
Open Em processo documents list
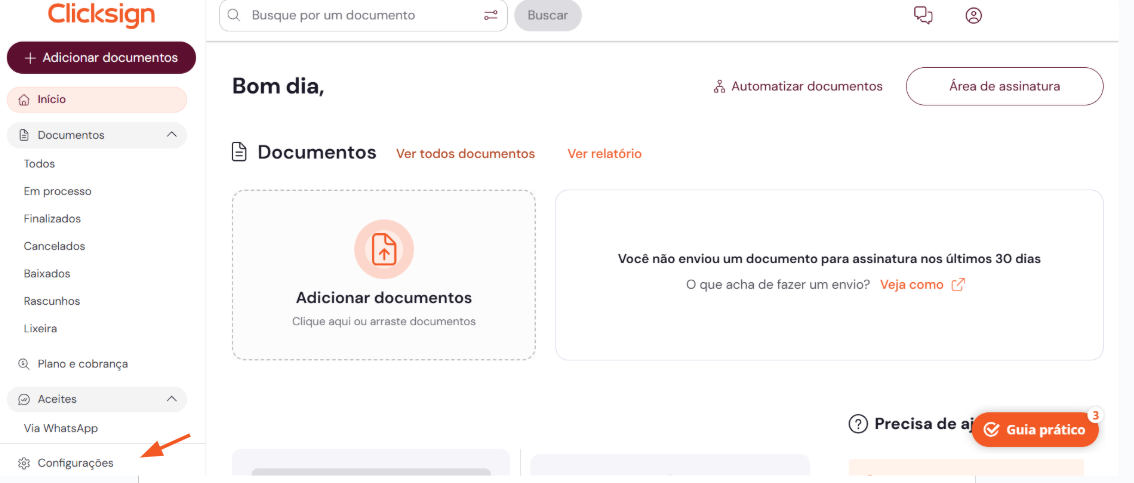pyautogui.click(x=57, y=191)
